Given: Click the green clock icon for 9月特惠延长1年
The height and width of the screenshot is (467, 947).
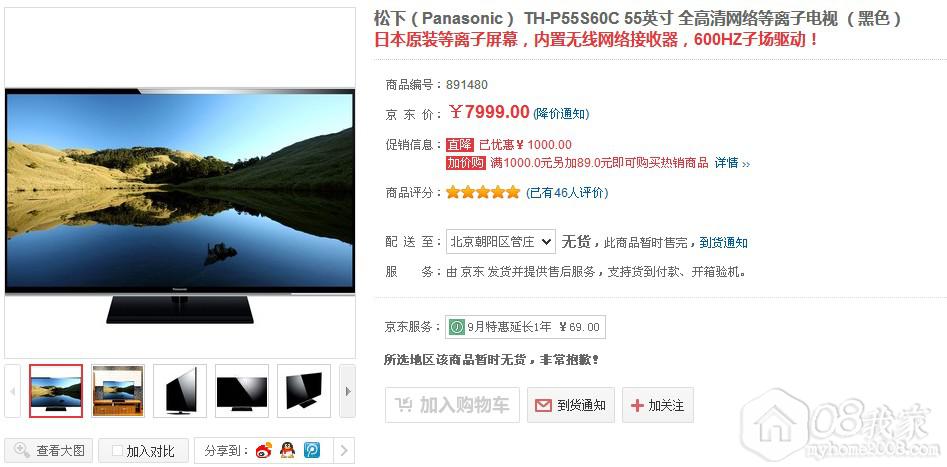Looking at the screenshot, I should [457, 327].
